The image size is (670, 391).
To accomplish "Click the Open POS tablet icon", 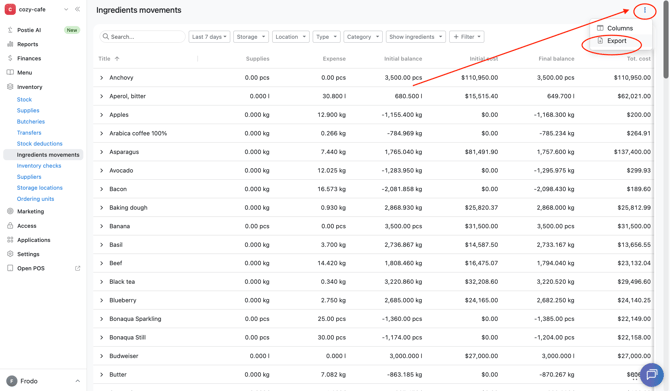I will 10,268.
